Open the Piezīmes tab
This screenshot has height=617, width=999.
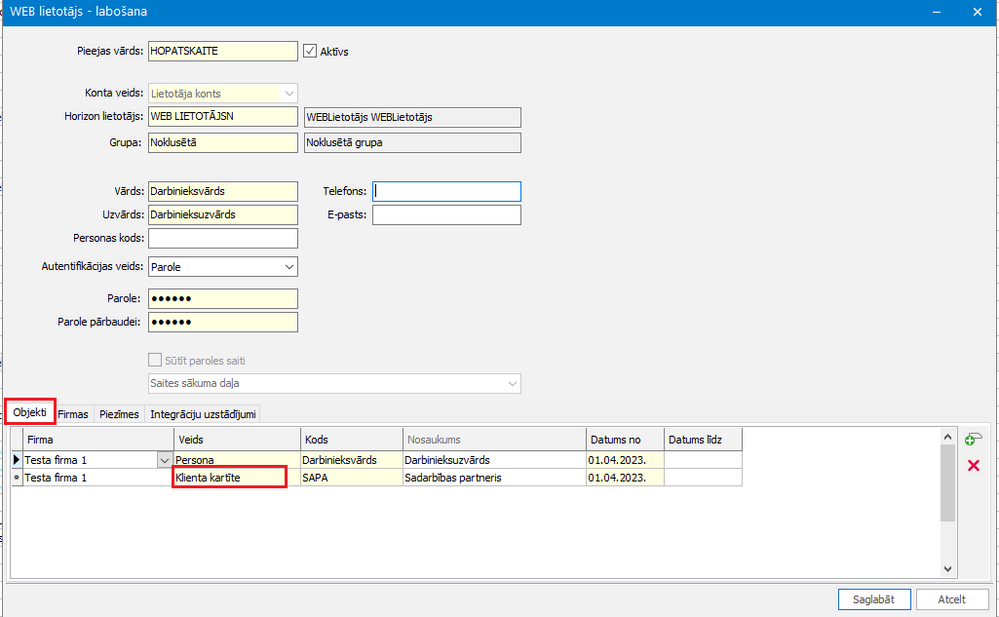coord(119,413)
